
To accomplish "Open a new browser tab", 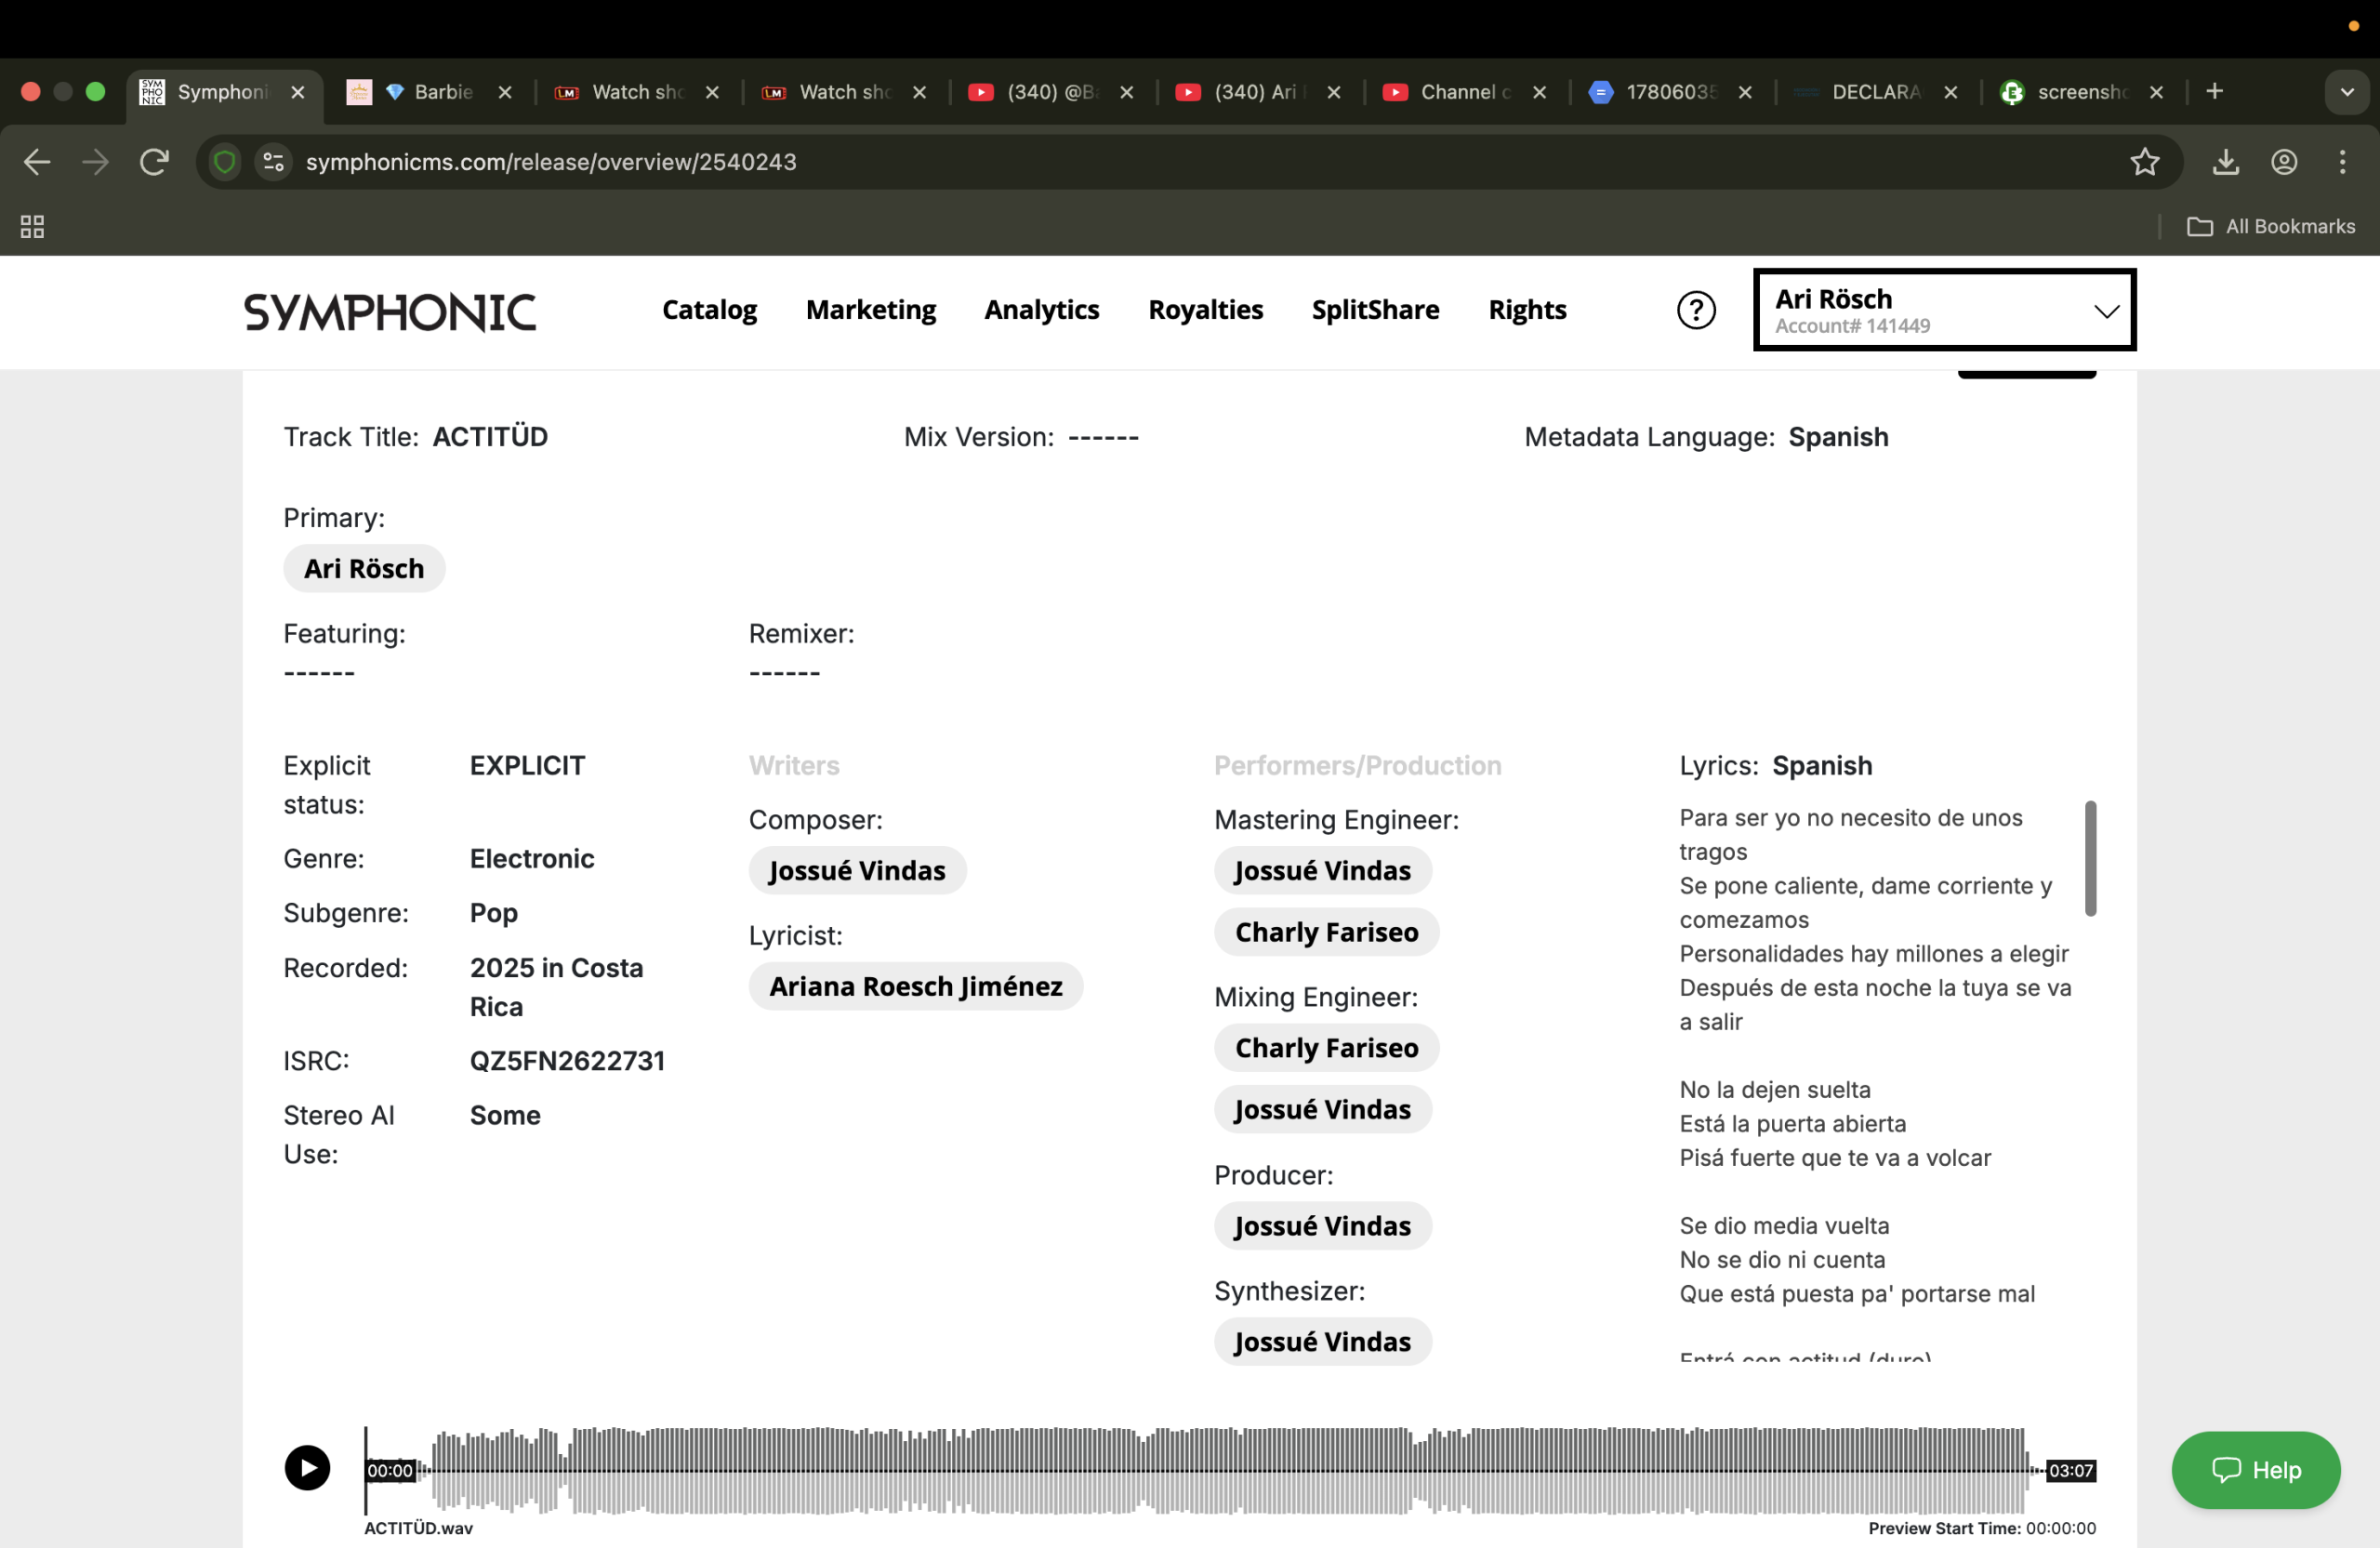I will (x=2214, y=92).
